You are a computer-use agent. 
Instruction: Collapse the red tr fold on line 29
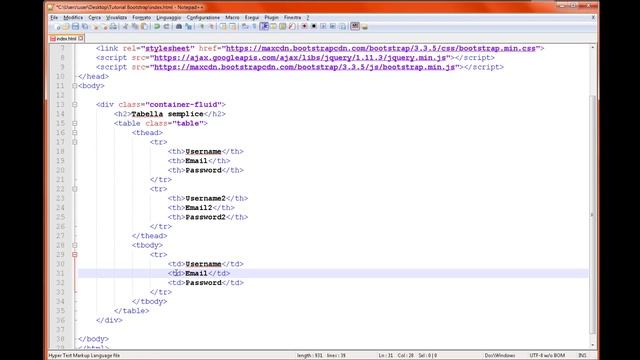pyautogui.click(x=74, y=255)
